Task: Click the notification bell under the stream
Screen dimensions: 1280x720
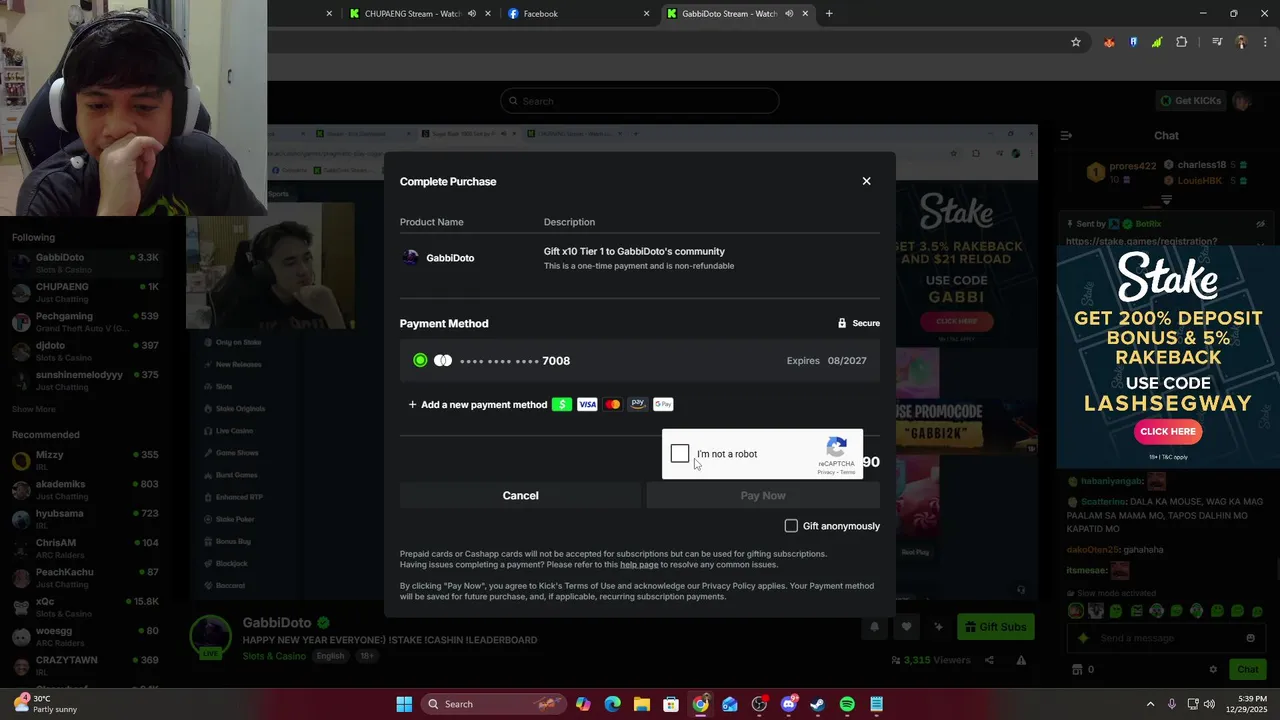Action: click(x=874, y=627)
